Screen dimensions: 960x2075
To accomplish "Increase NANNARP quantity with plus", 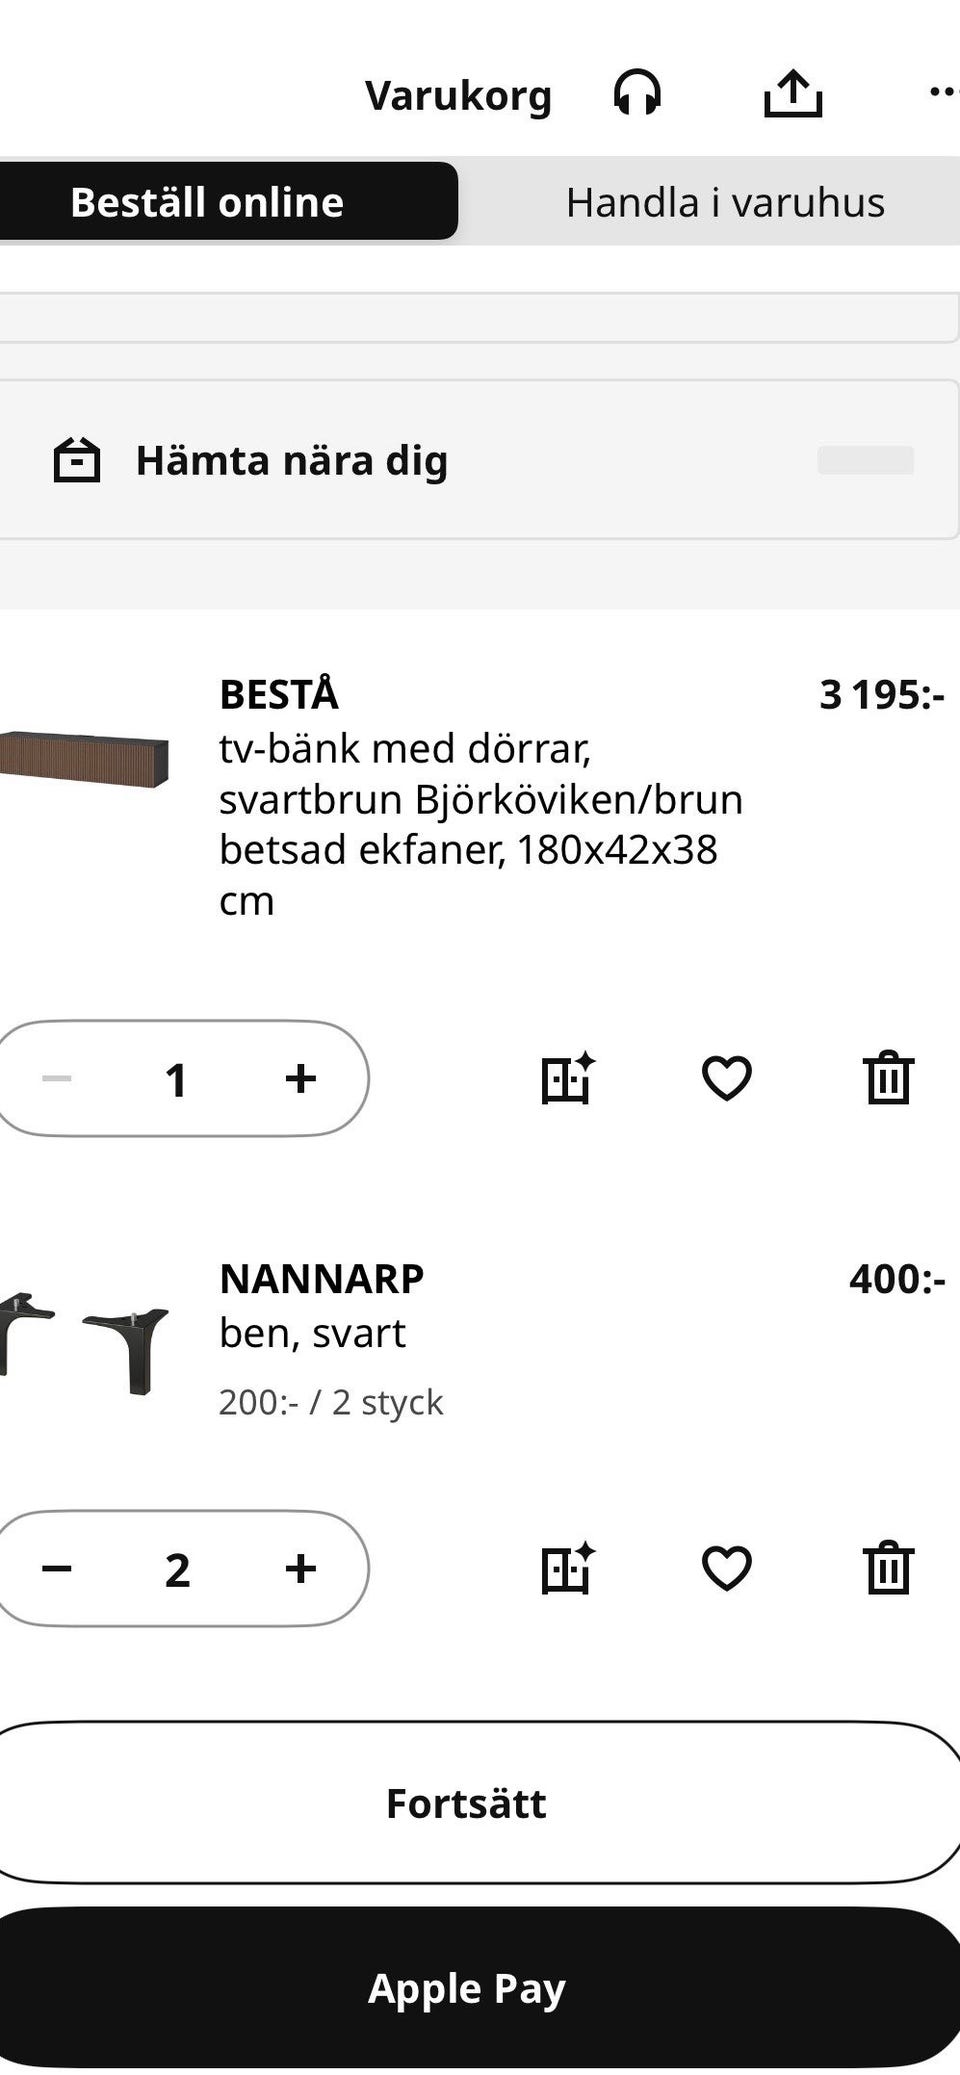I will 300,1568.
